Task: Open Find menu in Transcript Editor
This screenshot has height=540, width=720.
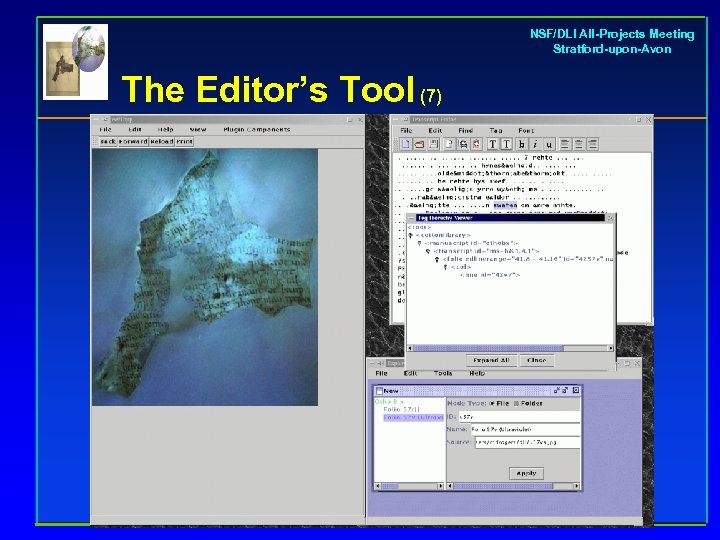Action: point(465,130)
